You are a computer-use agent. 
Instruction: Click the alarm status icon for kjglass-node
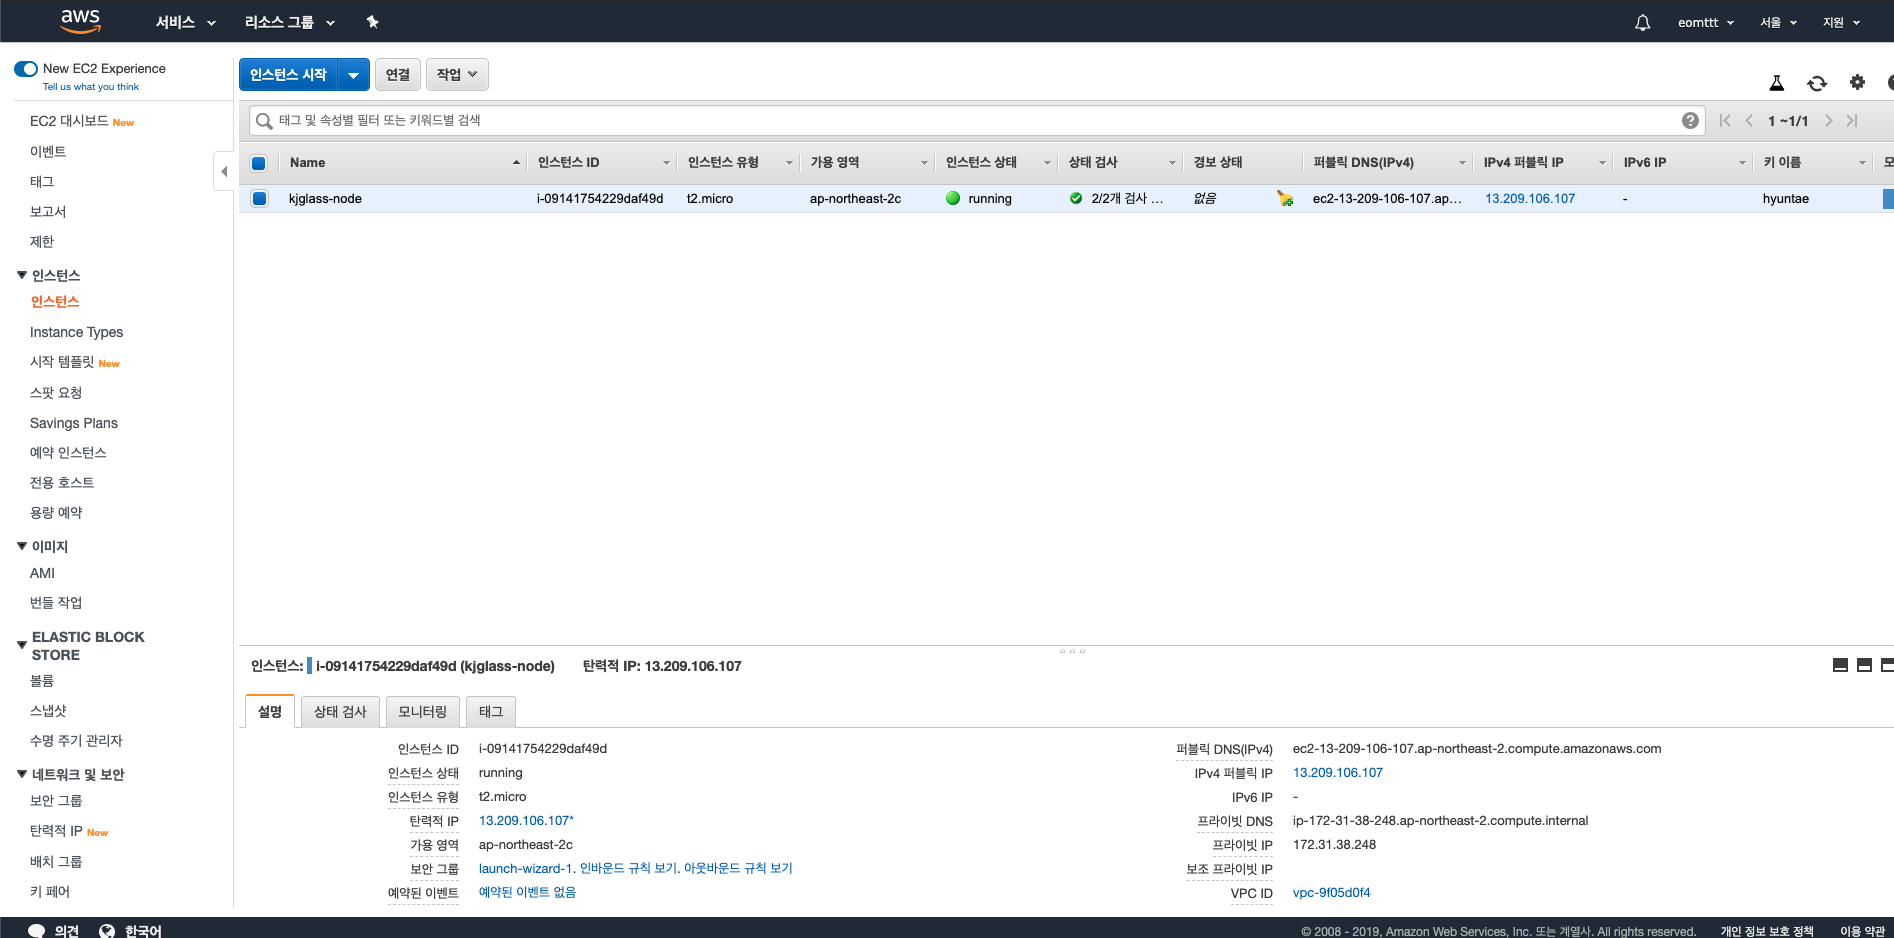[1285, 198]
